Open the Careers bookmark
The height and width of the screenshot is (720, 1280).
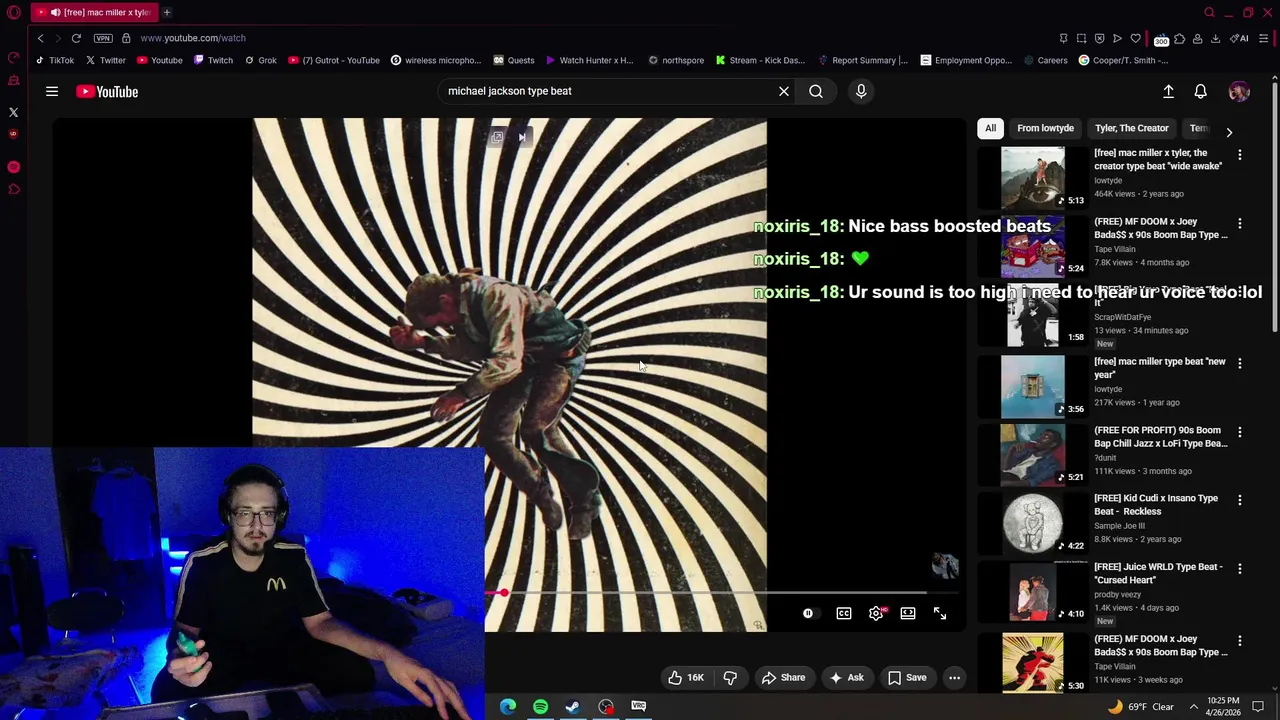click(x=1045, y=60)
